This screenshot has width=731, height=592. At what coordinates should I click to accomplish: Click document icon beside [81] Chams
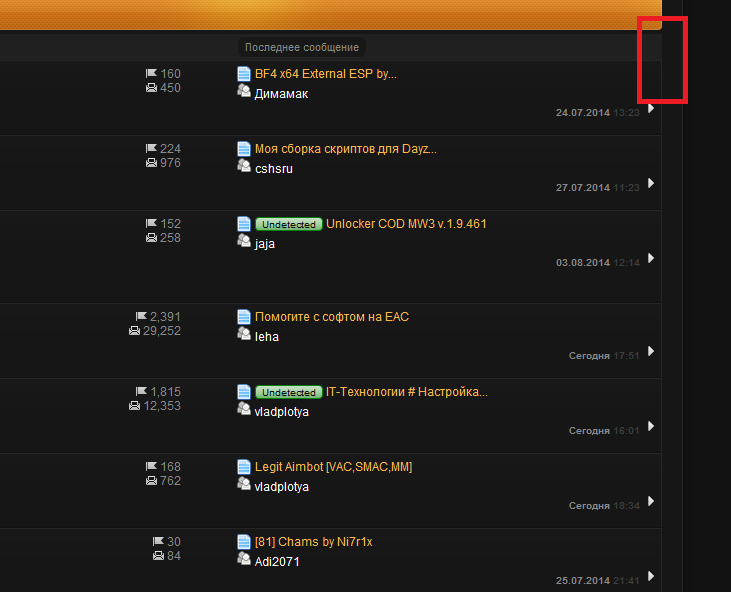[x=244, y=542]
